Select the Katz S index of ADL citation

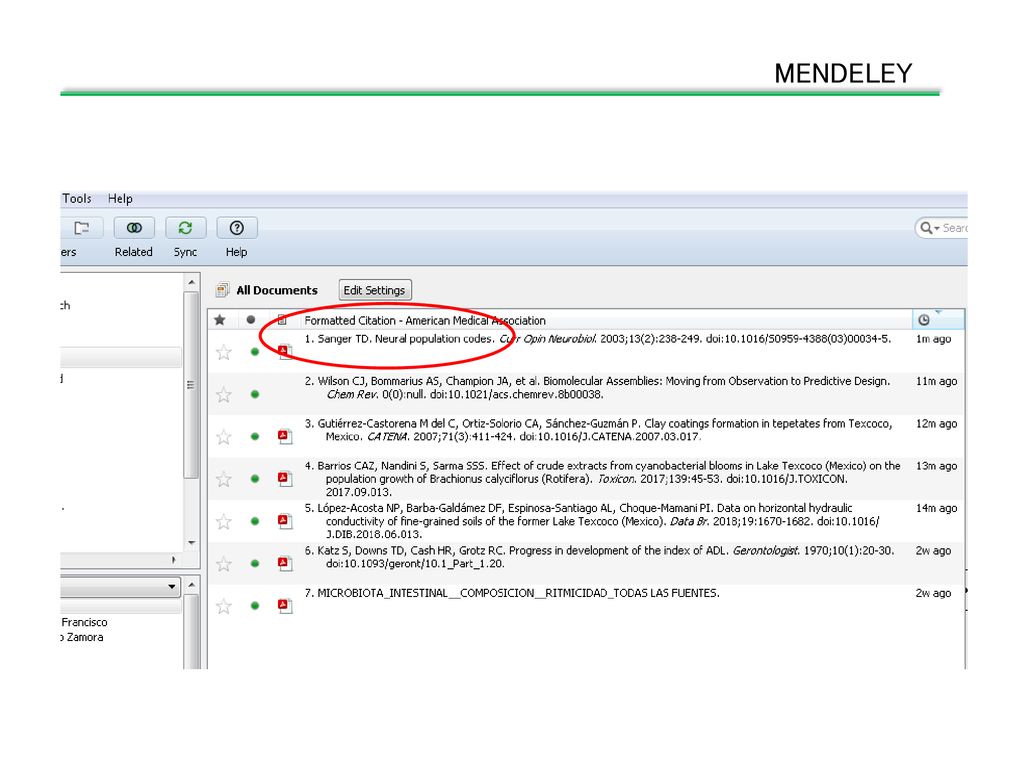(599, 557)
